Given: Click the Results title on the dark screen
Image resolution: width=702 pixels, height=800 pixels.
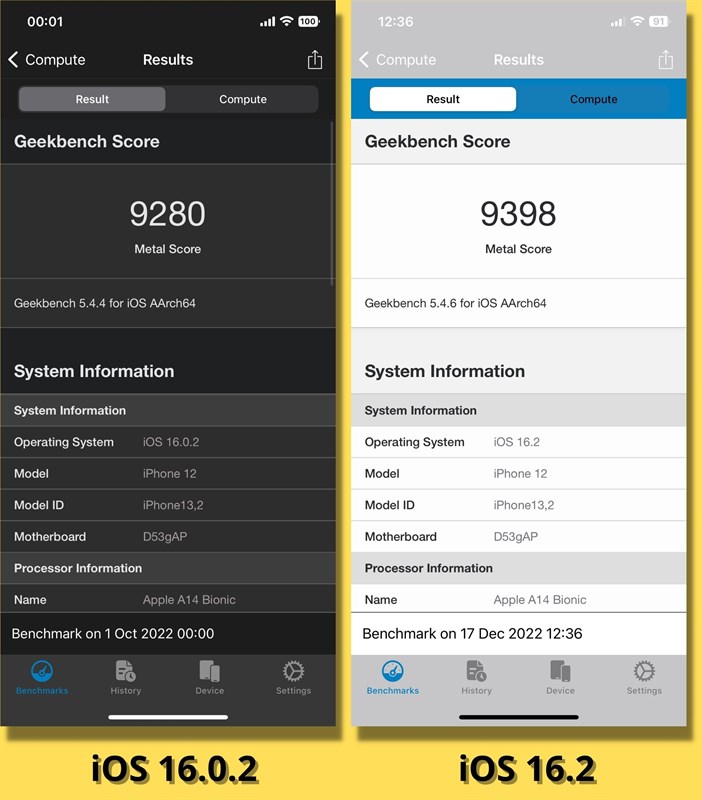Looking at the screenshot, I should click(168, 60).
